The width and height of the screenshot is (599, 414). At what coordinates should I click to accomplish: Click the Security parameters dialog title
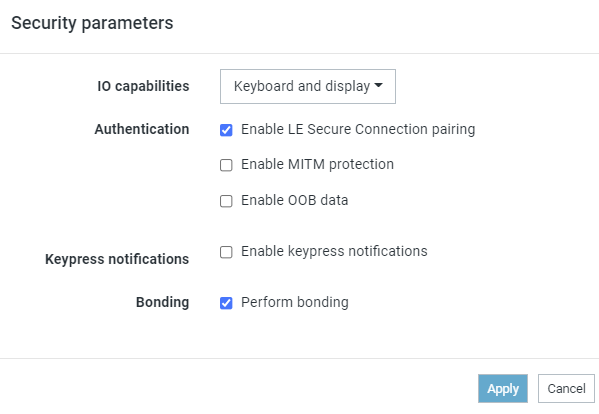92,23
